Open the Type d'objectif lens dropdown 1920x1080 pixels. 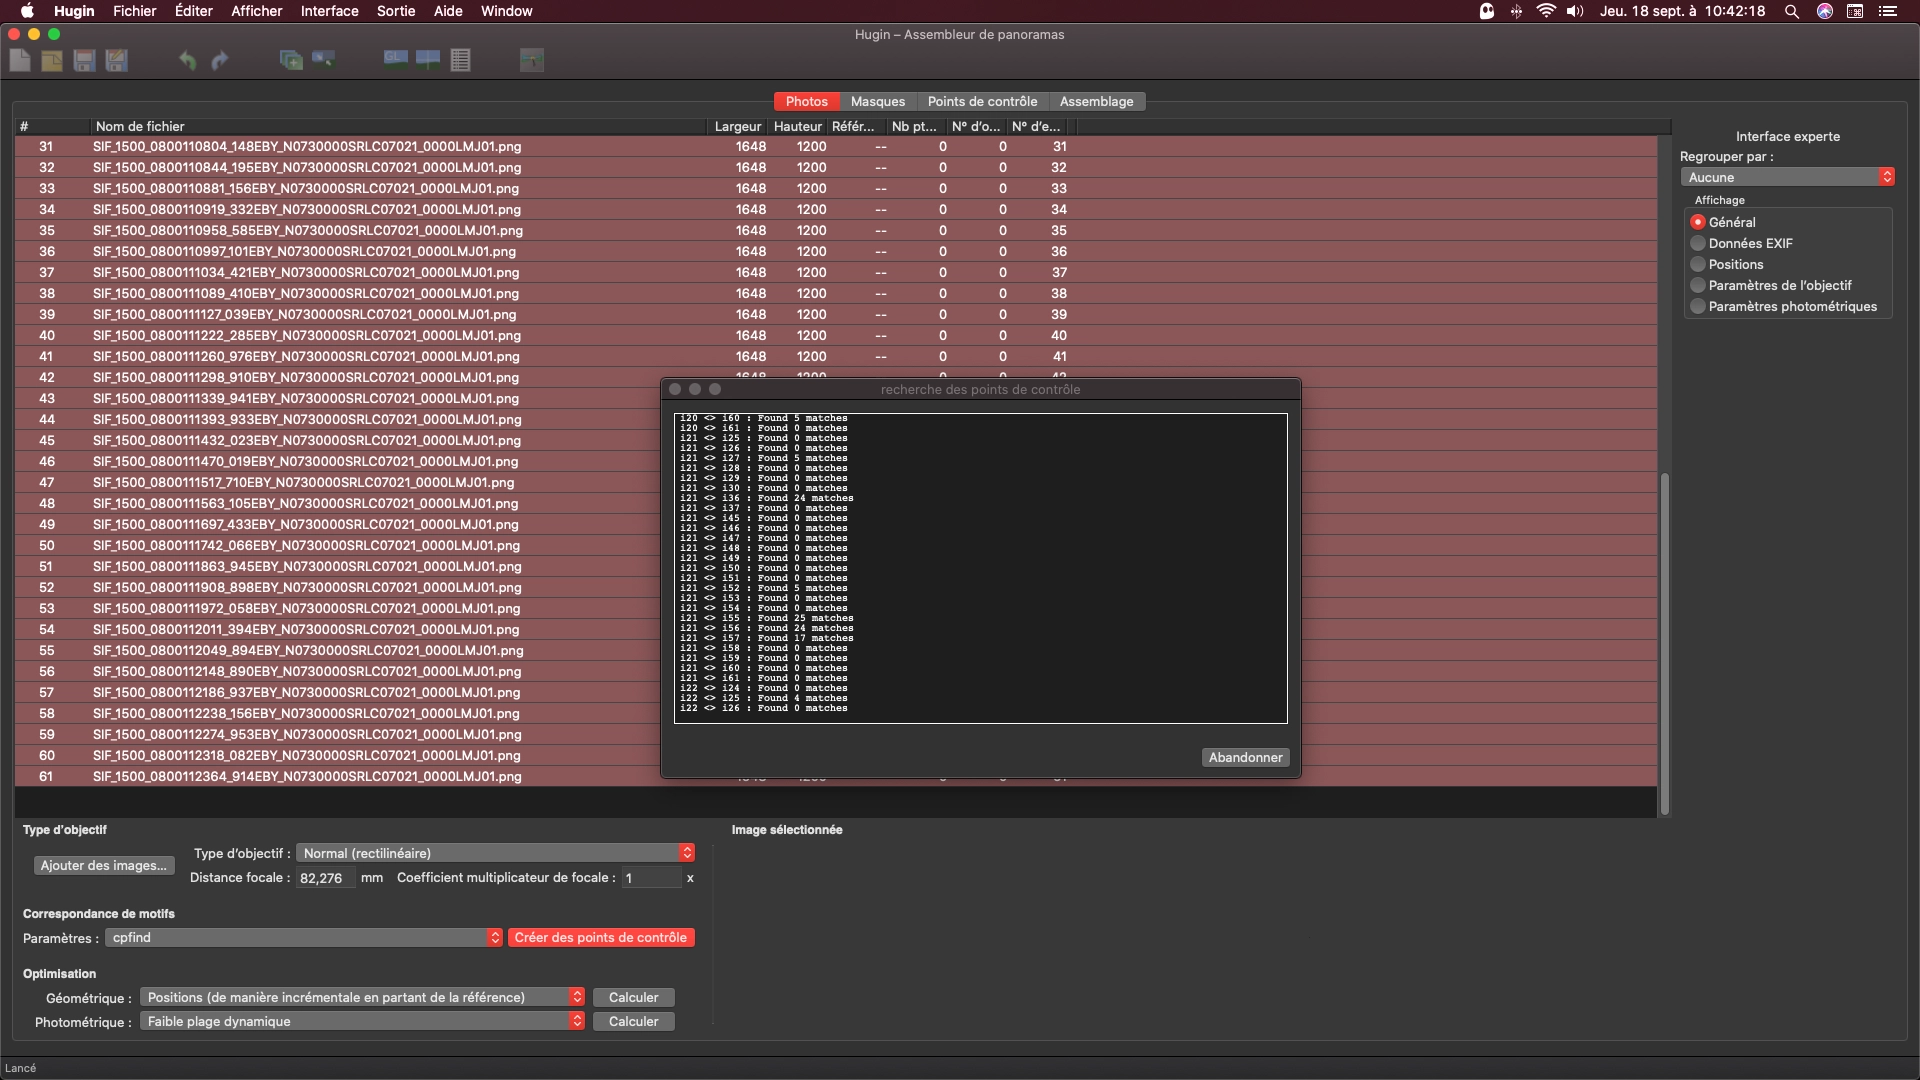pos(495,853)
